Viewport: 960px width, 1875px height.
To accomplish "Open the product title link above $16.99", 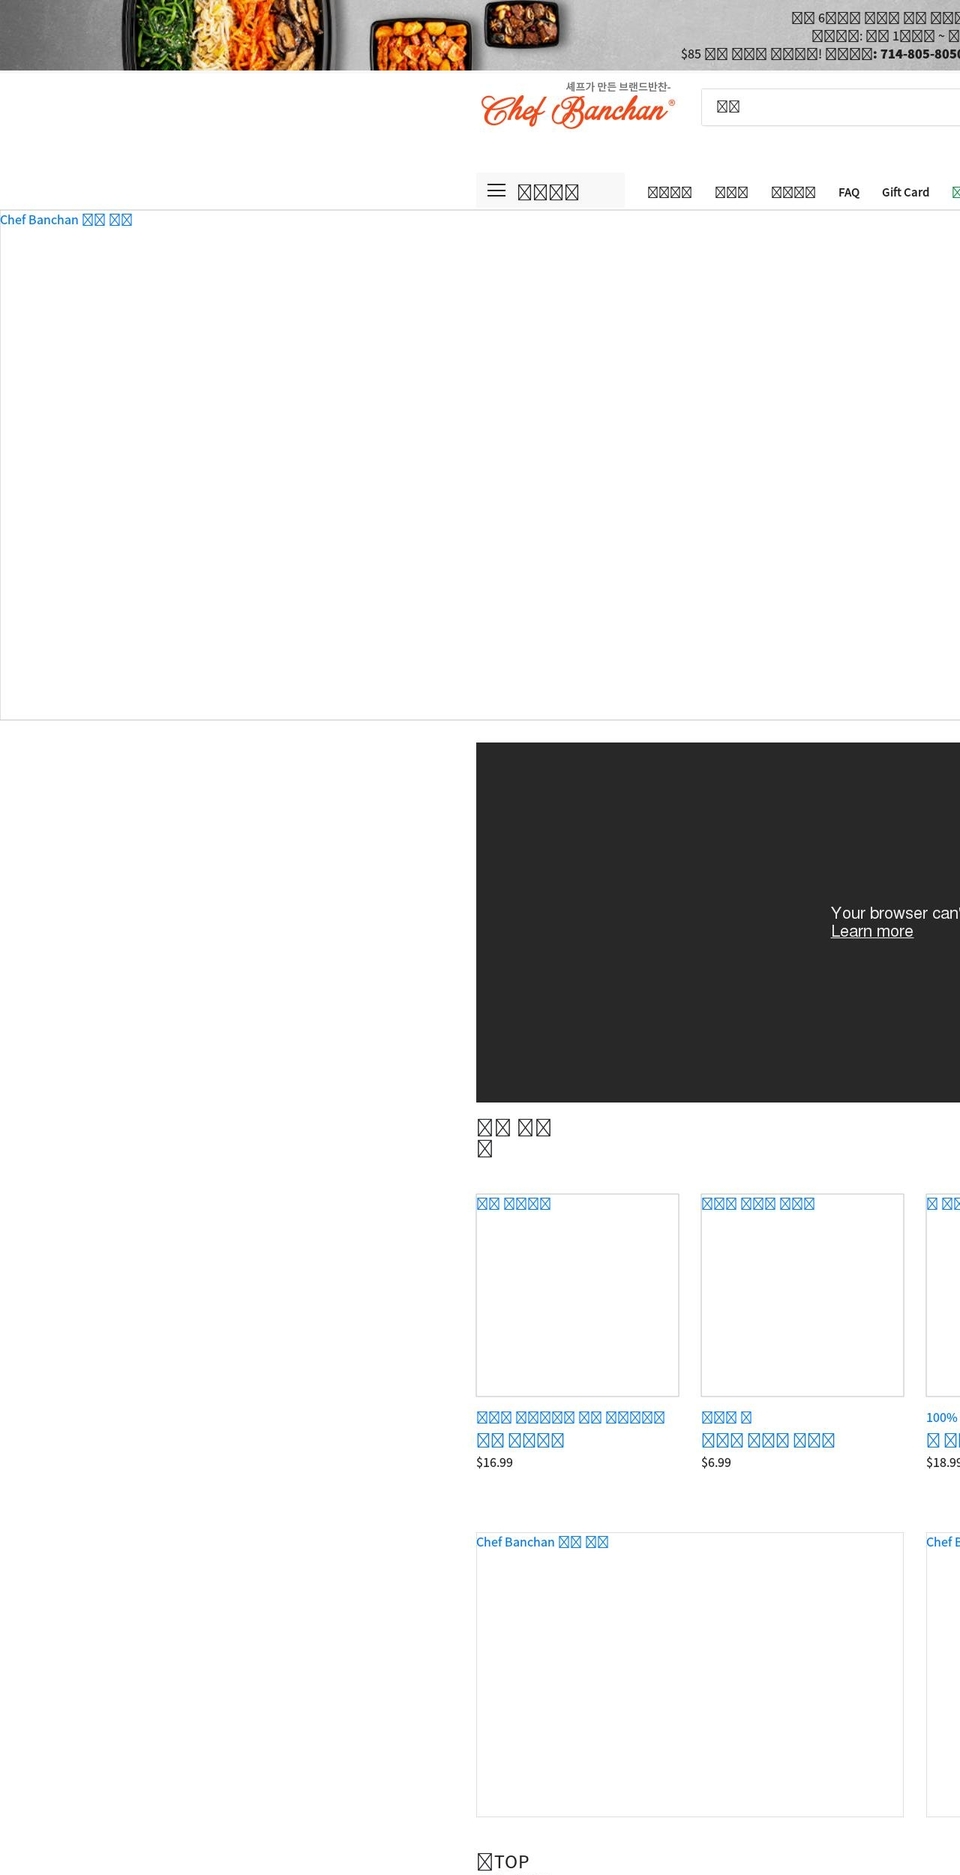I will click(x=520, y=1440).
